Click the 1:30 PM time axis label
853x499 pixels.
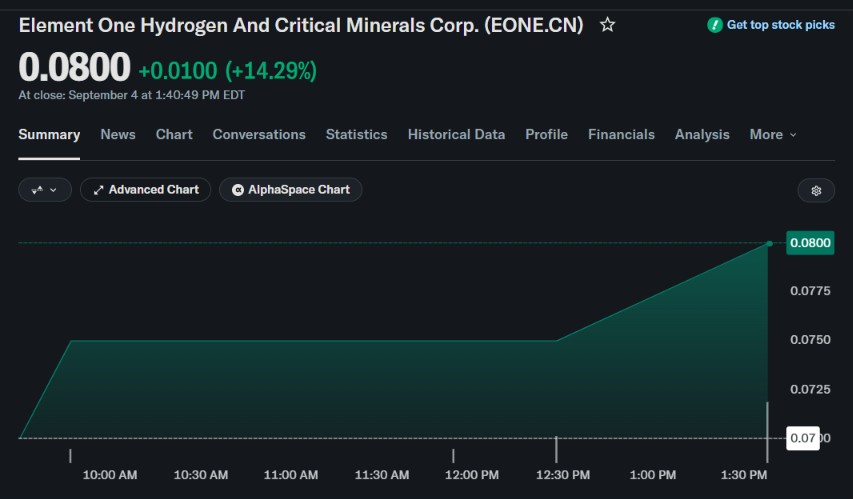(x=744, y=475)
